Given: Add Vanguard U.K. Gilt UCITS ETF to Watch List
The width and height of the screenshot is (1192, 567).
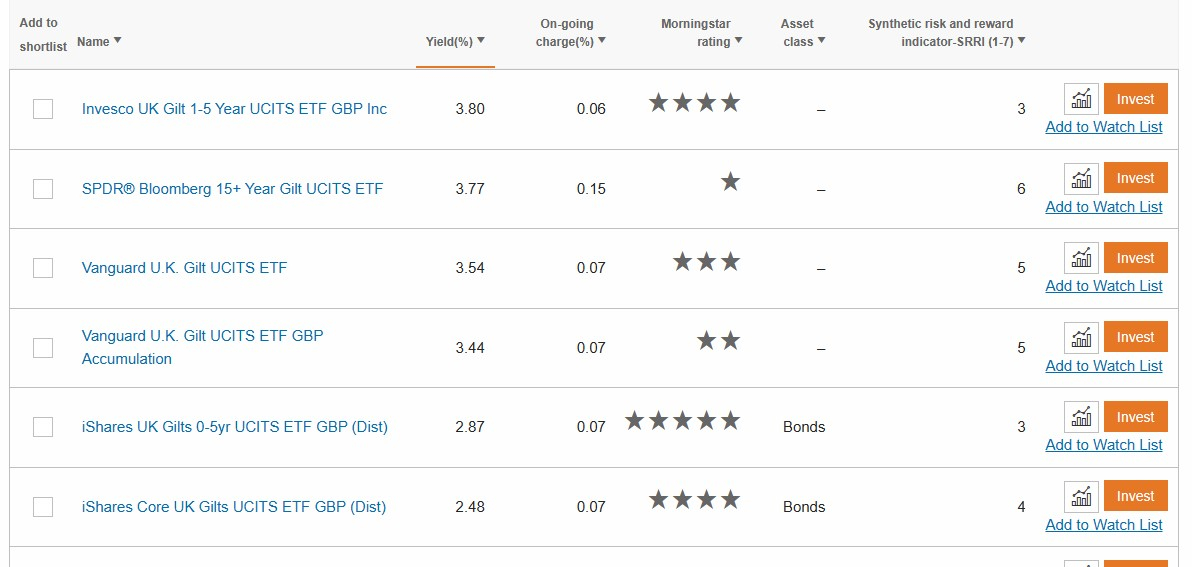Looking at the screenshot, I should tap(1103, 286).
